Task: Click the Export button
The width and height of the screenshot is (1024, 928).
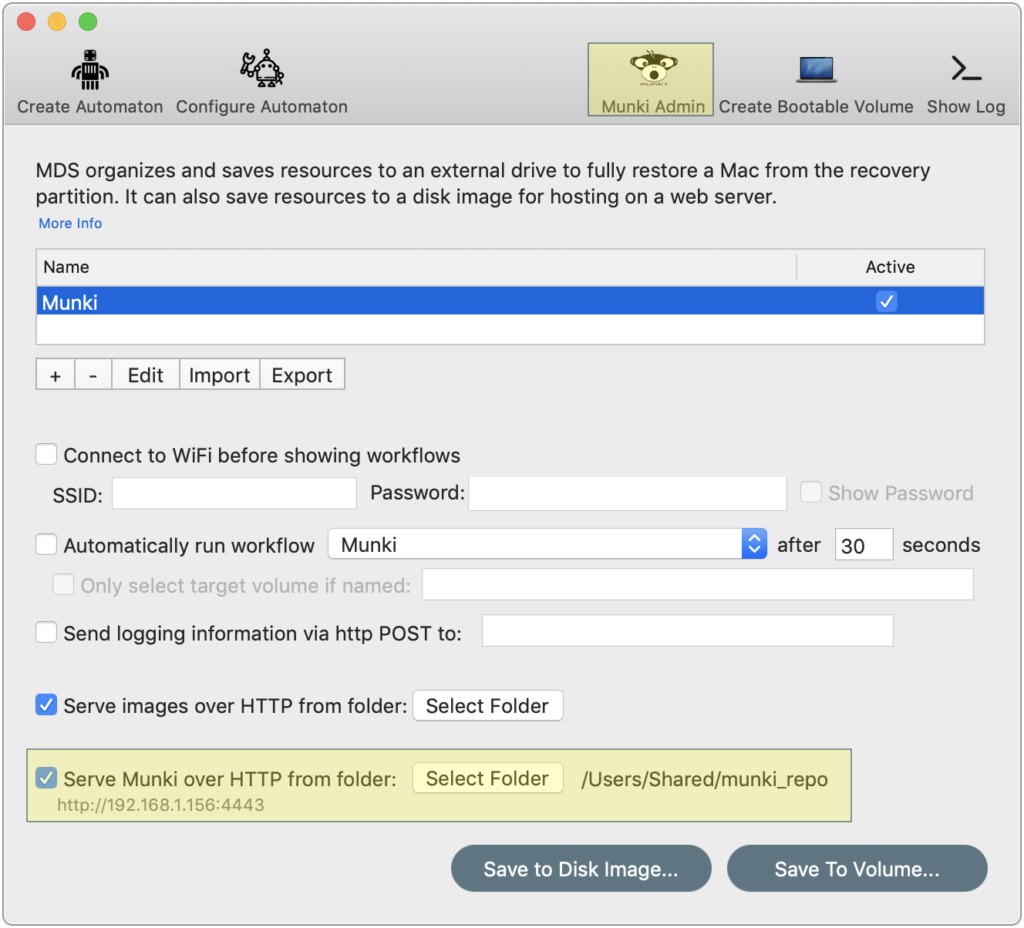Action: [x=302, y=375]
